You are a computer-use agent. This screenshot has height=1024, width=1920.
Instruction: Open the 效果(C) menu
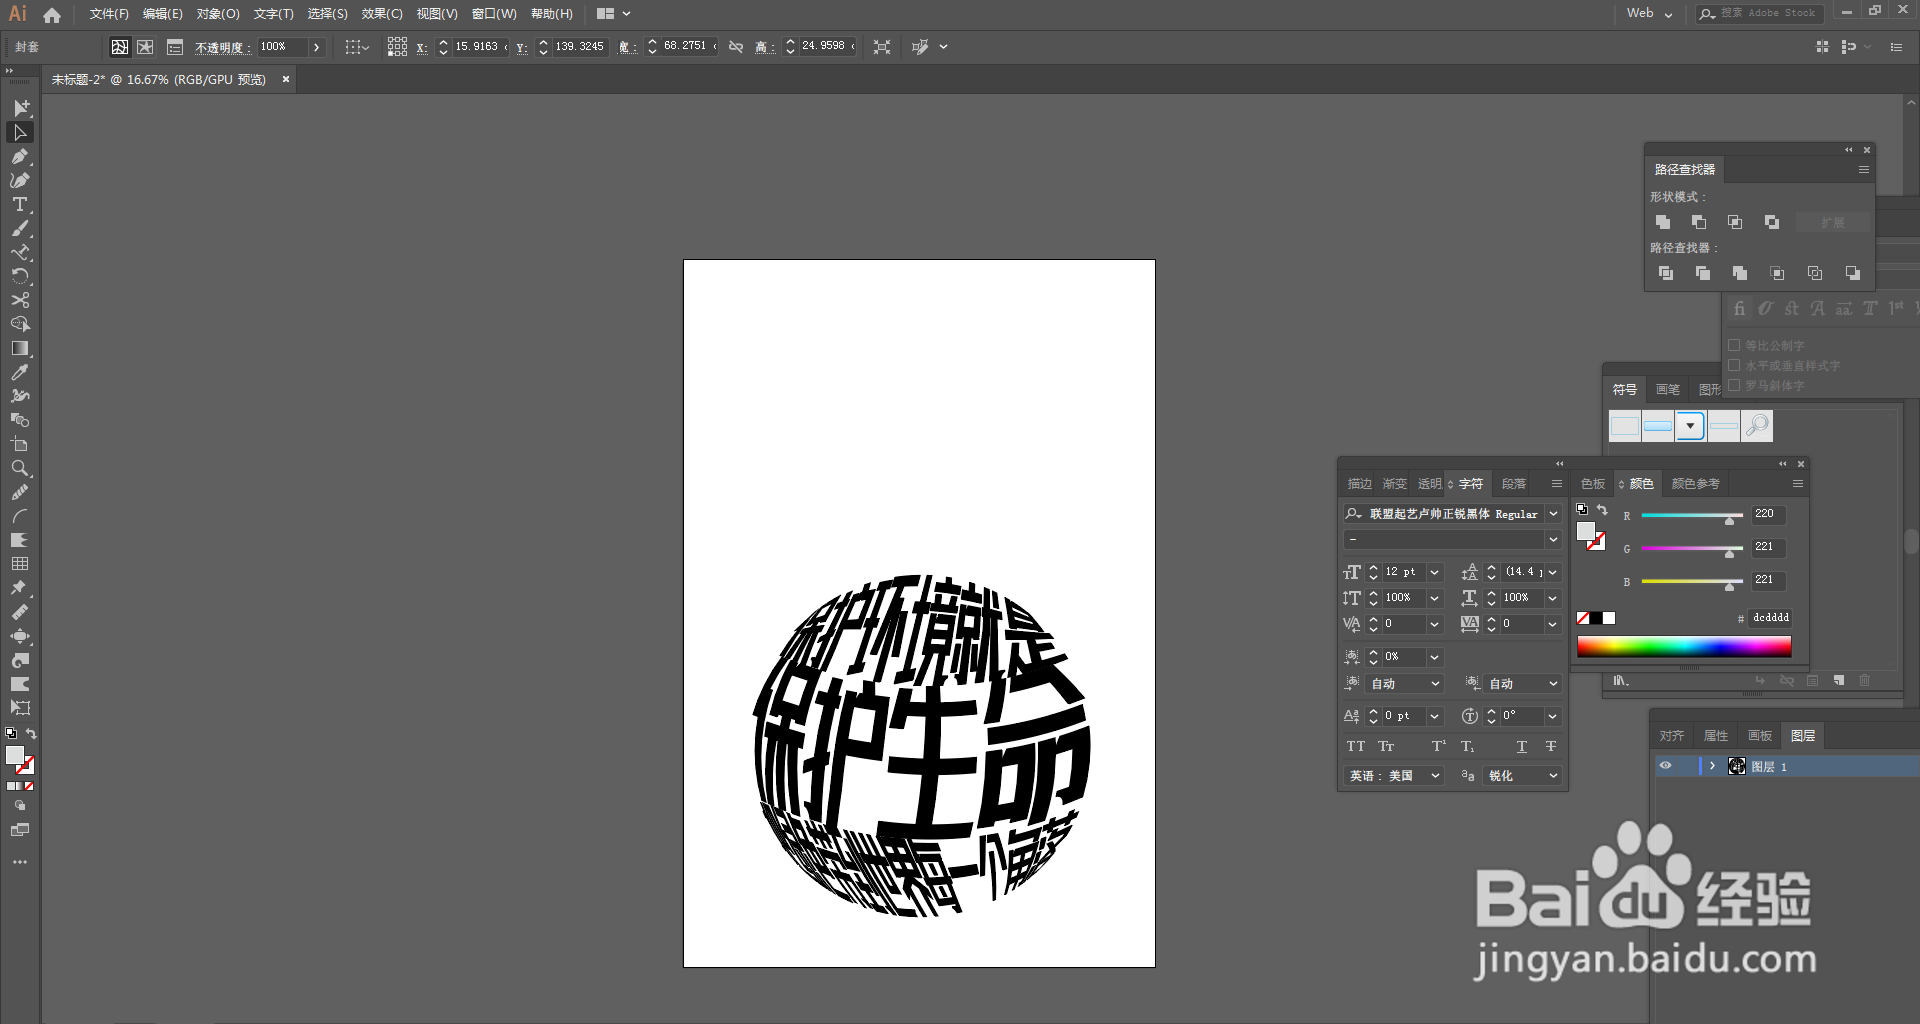(x=382, y=14)
